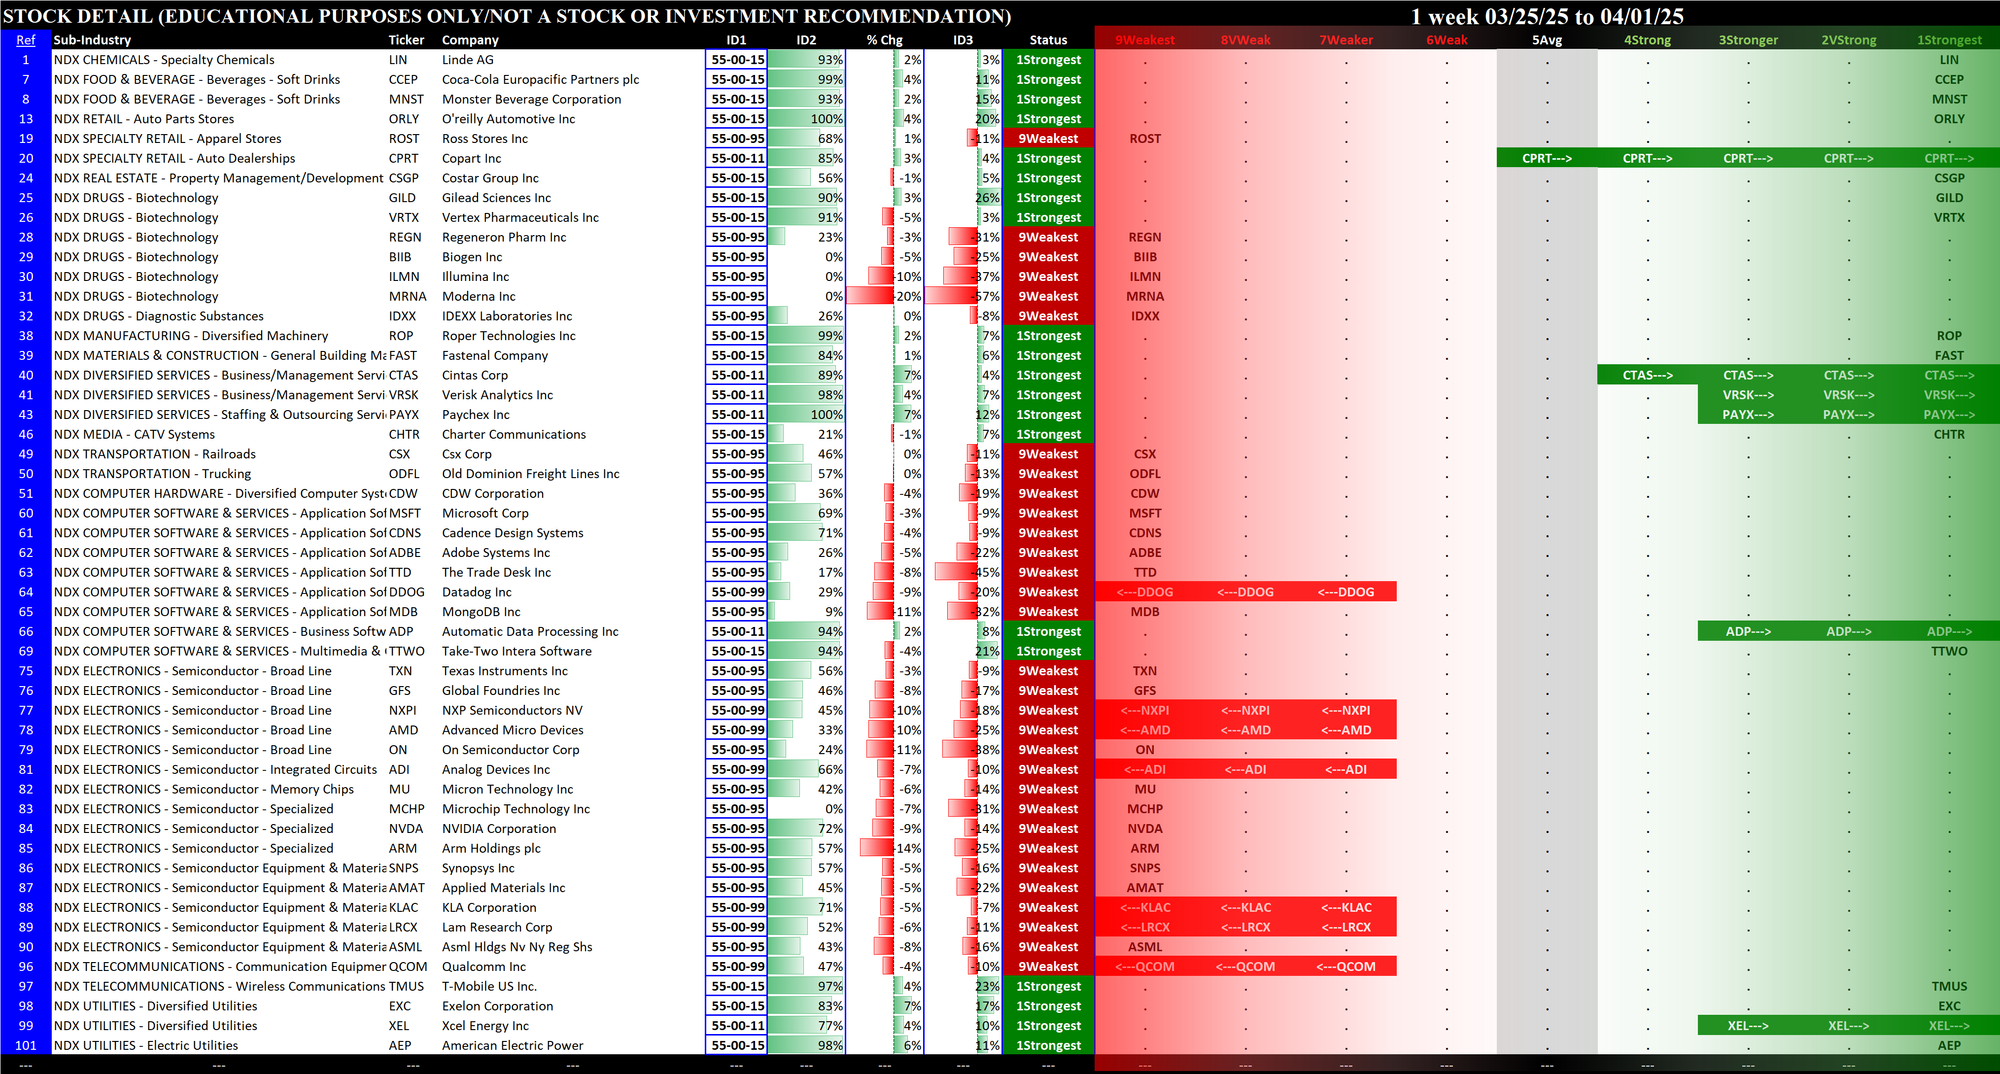Select 'Automatic Data Processing Inc' cell
This screenshot has width=2000, height=1074.
point(530,632)
